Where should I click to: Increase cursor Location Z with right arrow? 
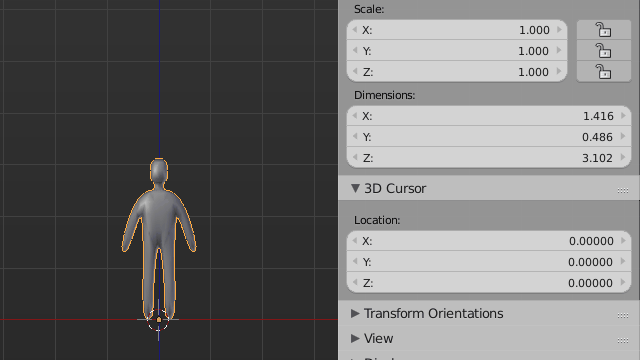click(x=623, y=282)
